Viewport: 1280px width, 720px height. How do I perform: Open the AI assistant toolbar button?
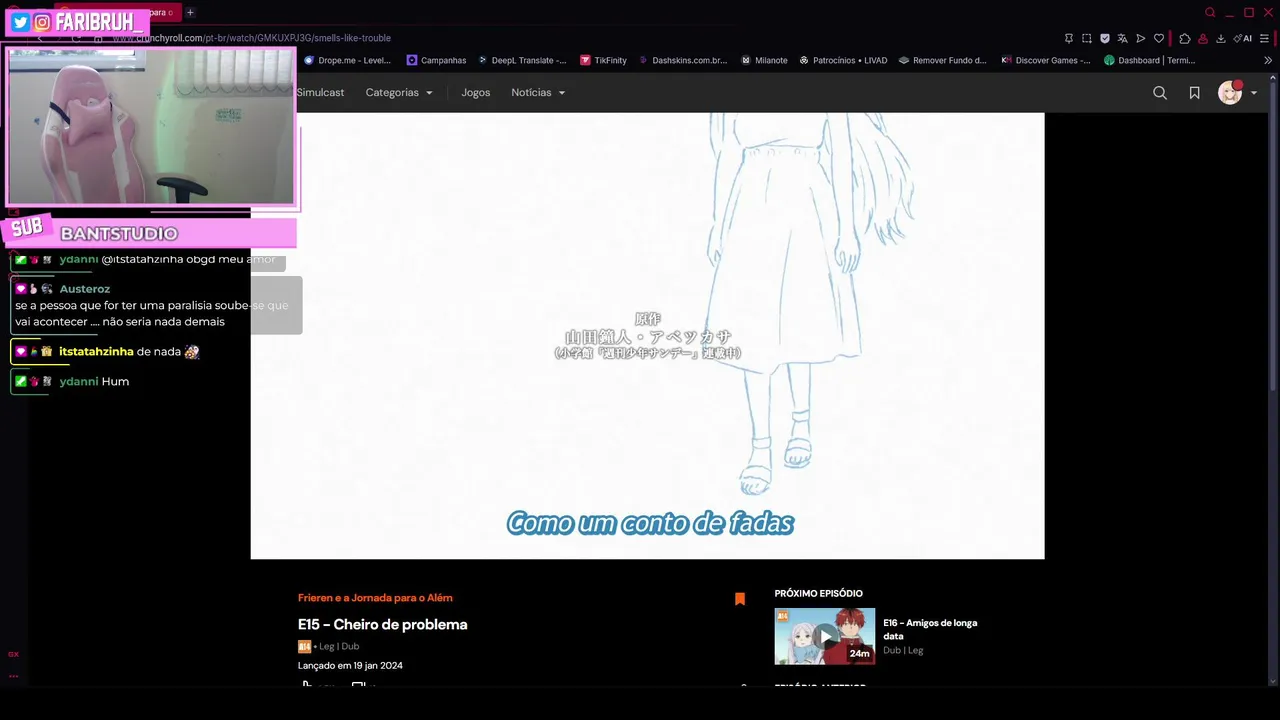(1243, 38)
